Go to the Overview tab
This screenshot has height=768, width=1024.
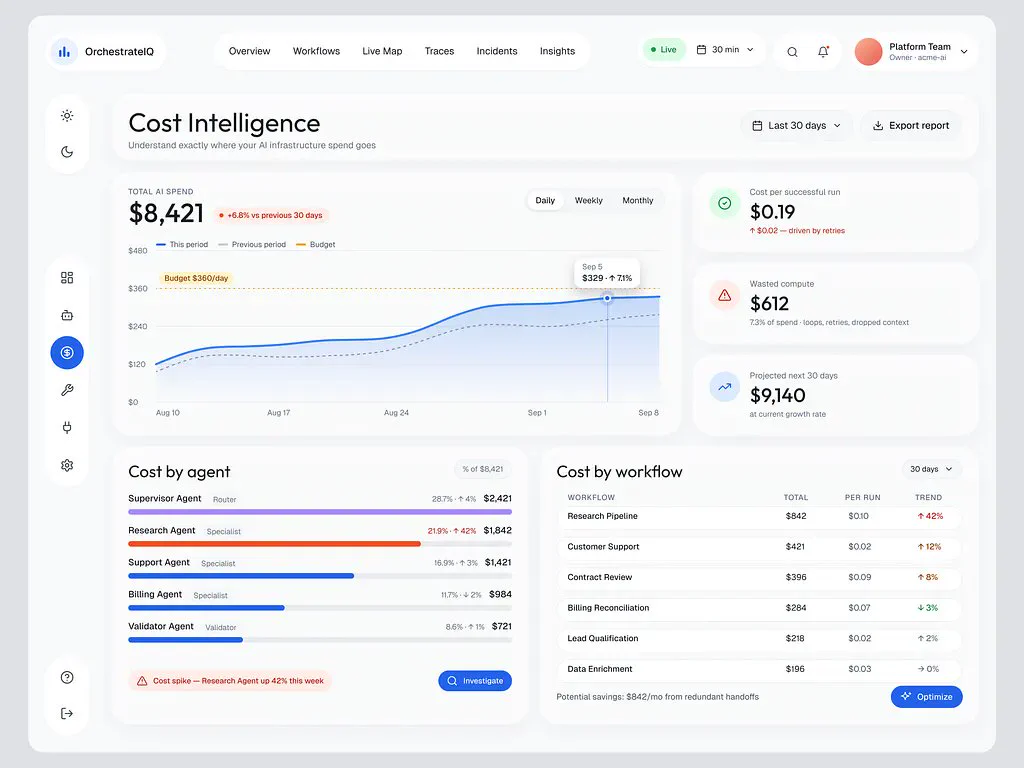click(x=249, y=51)
